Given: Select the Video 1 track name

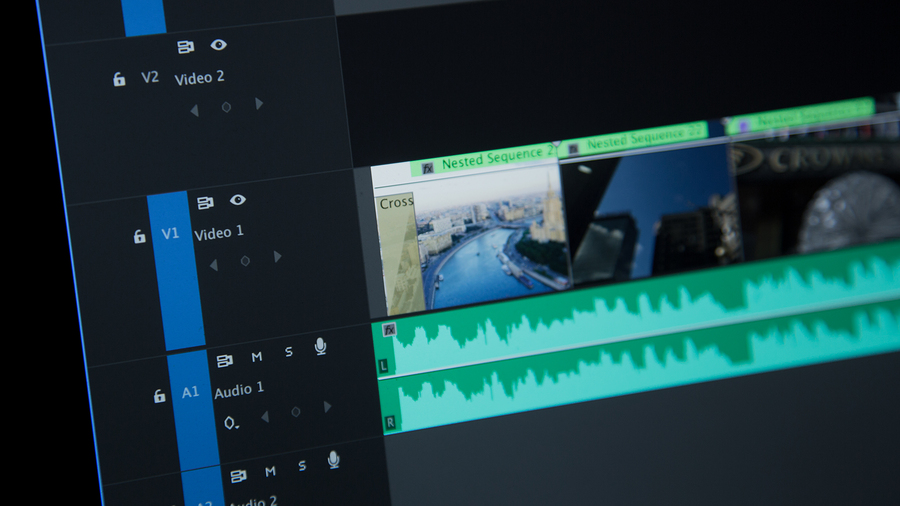Looking at the screenshot, I should tap(219, 233).
